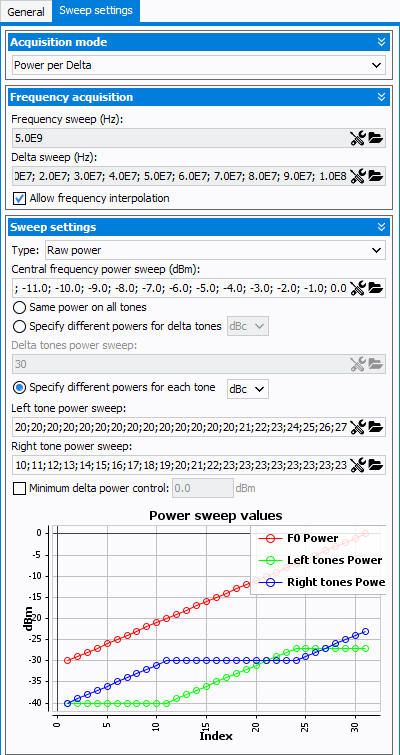This screenshot has width=400, height=755.
Task: Enable Minimum delta power control checkbox
Action: (x=19, y=489)
